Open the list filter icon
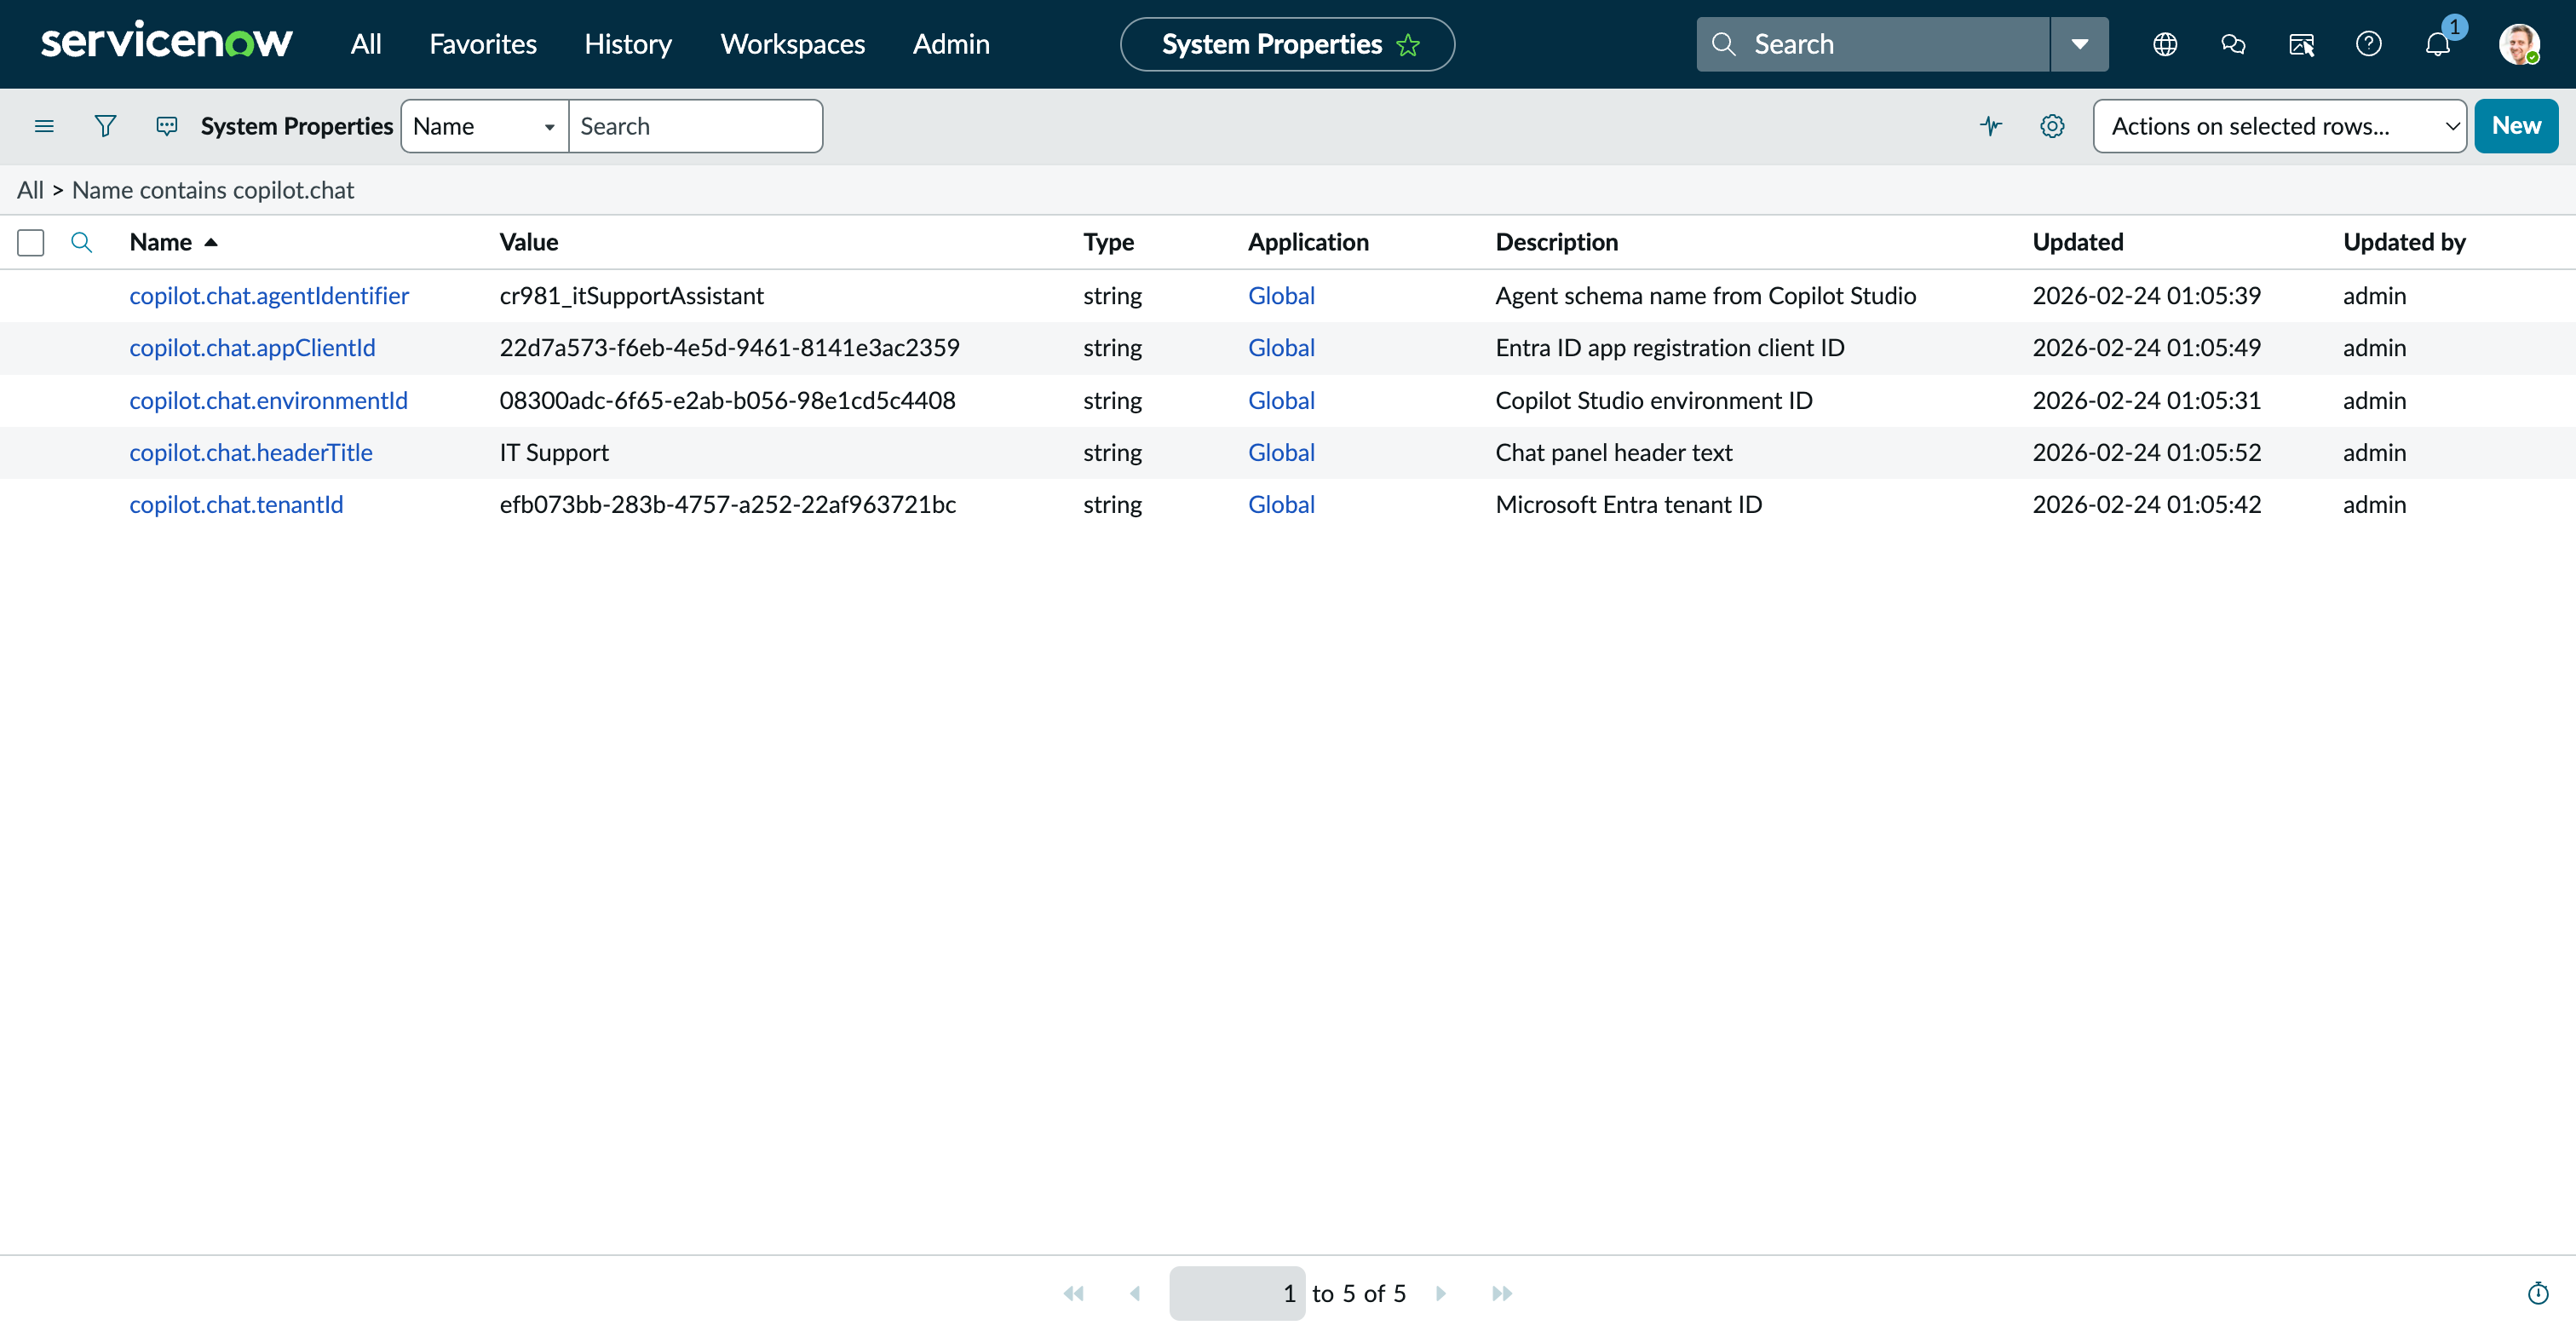The height and width of the screenshot is (1331, 2576). click(105, 126)
